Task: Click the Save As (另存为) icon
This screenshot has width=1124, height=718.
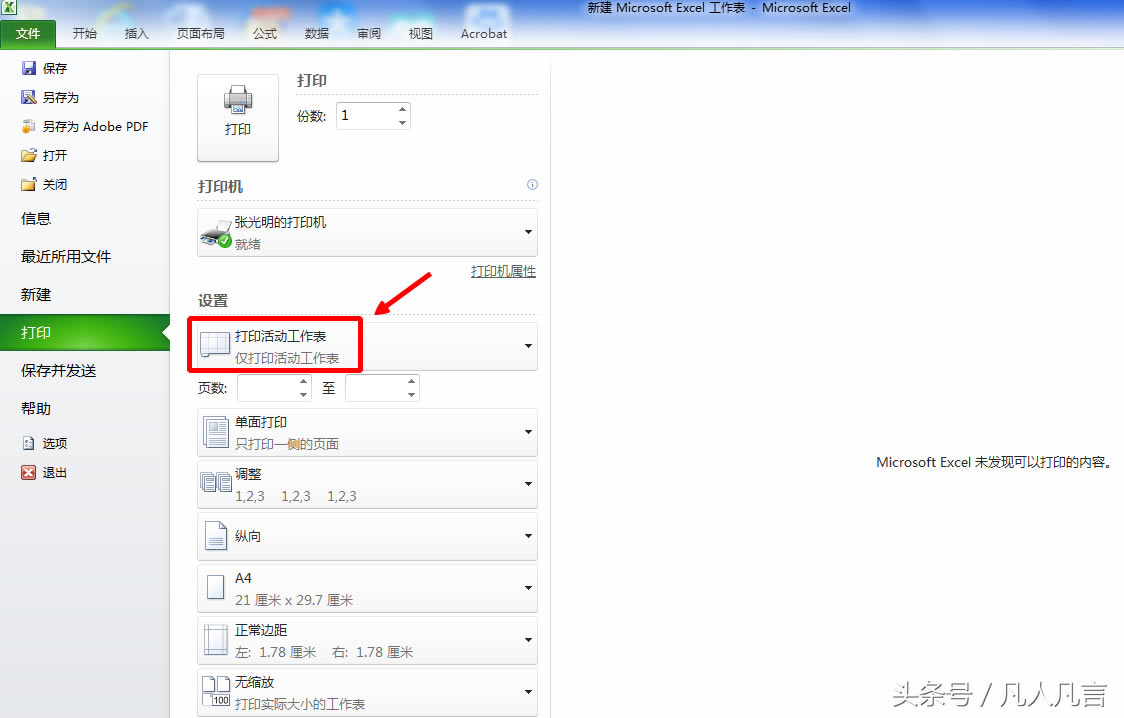Action: pyautogui.click(x=29, y=97)
